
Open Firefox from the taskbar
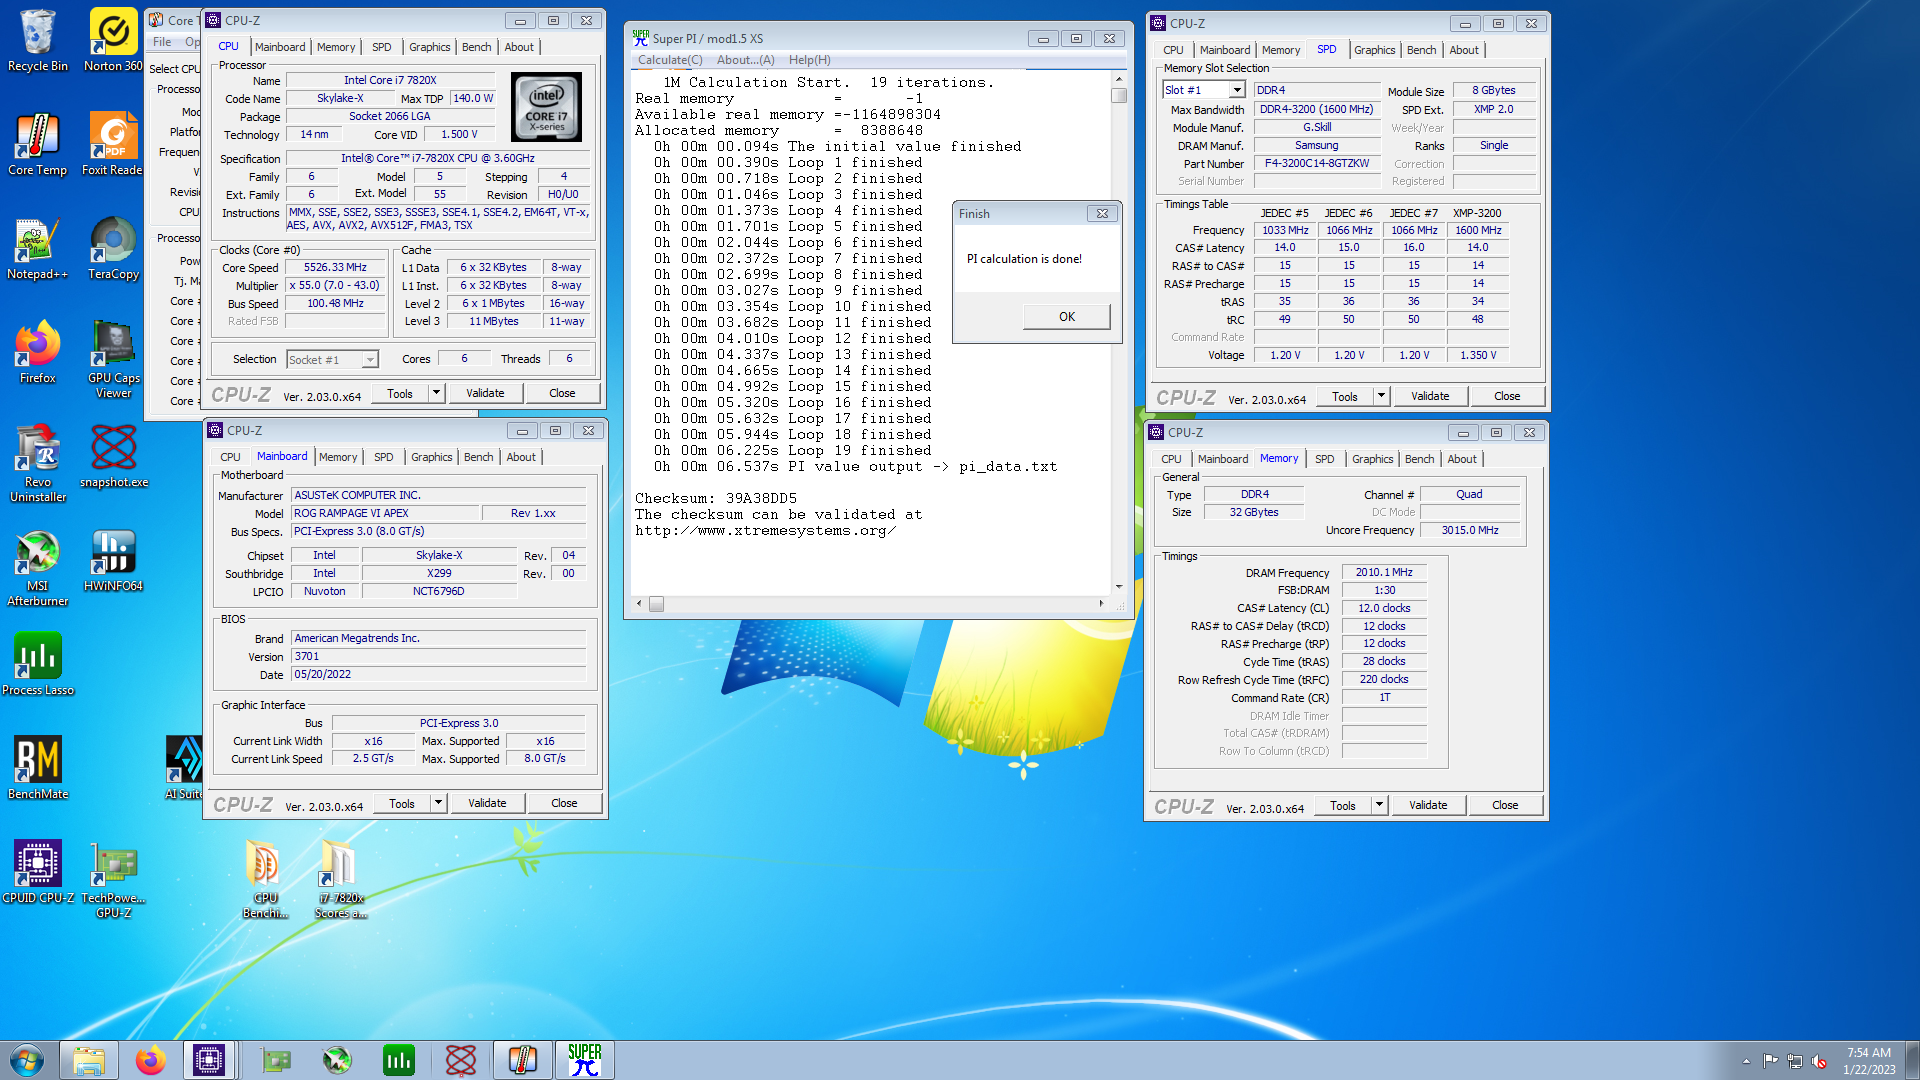pos(151,1060)
